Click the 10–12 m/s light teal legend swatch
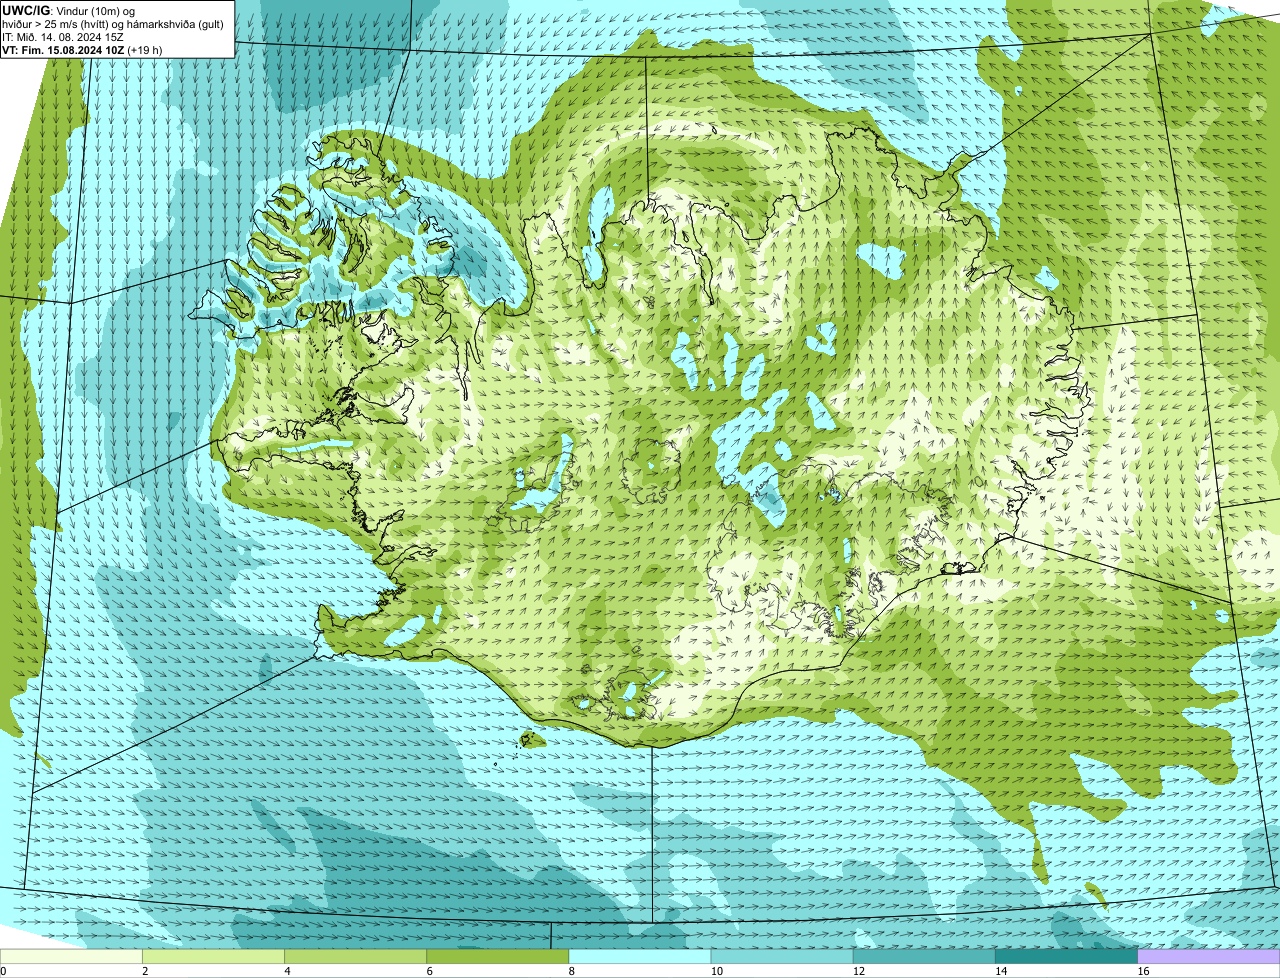Viewport: 1280px width, 978px height. point(782,957)
